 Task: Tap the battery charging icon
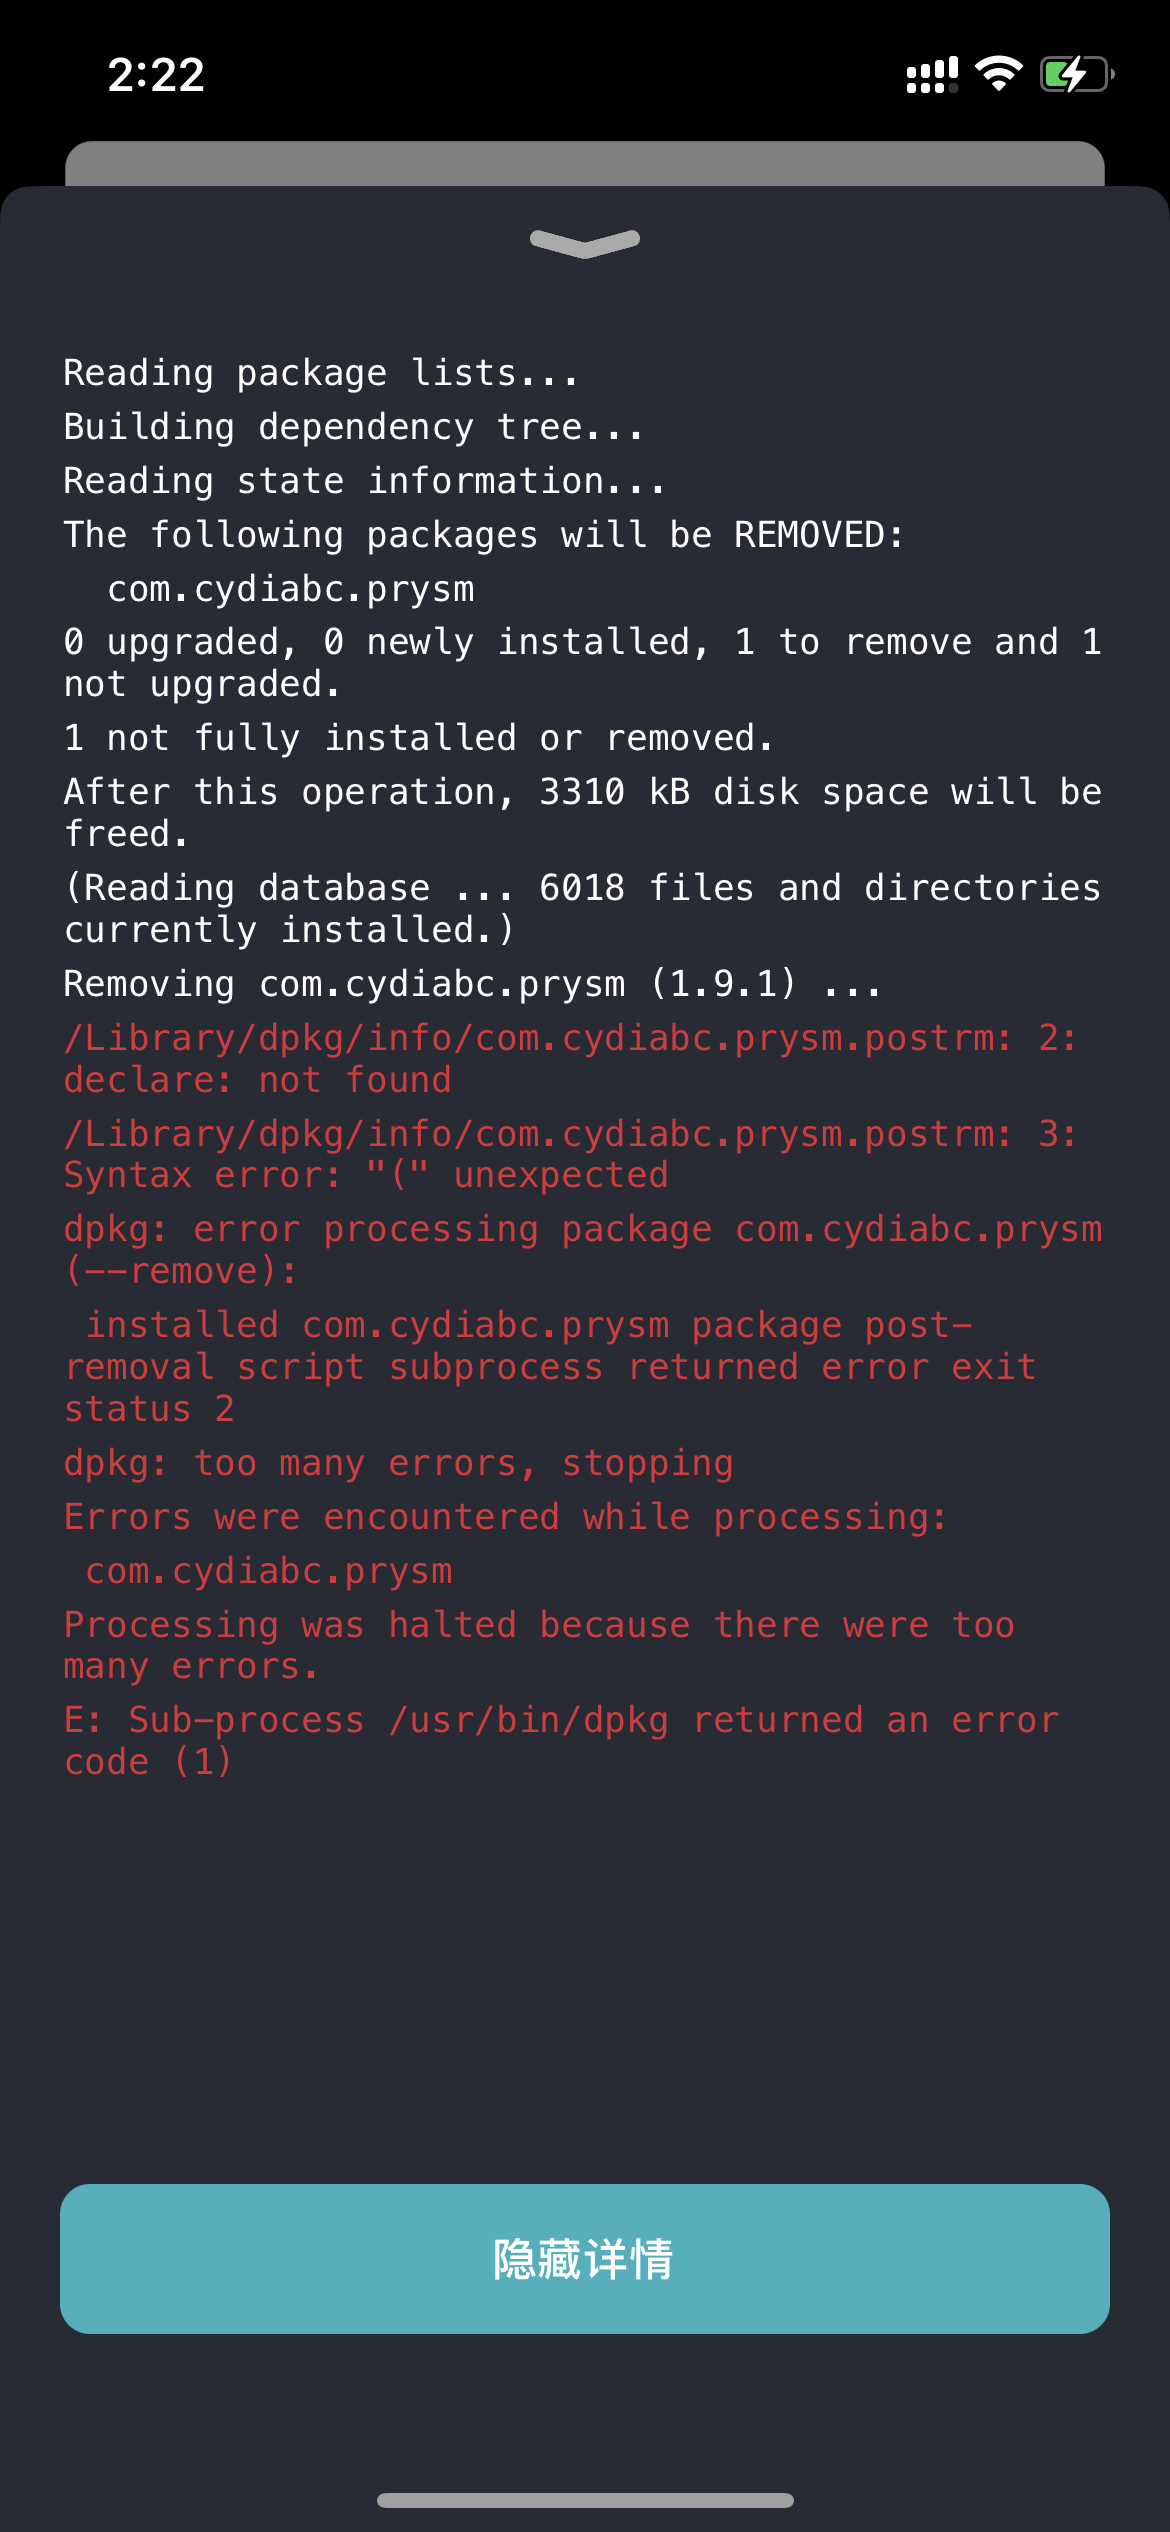pyautogui.click(x=1076, y=74)
